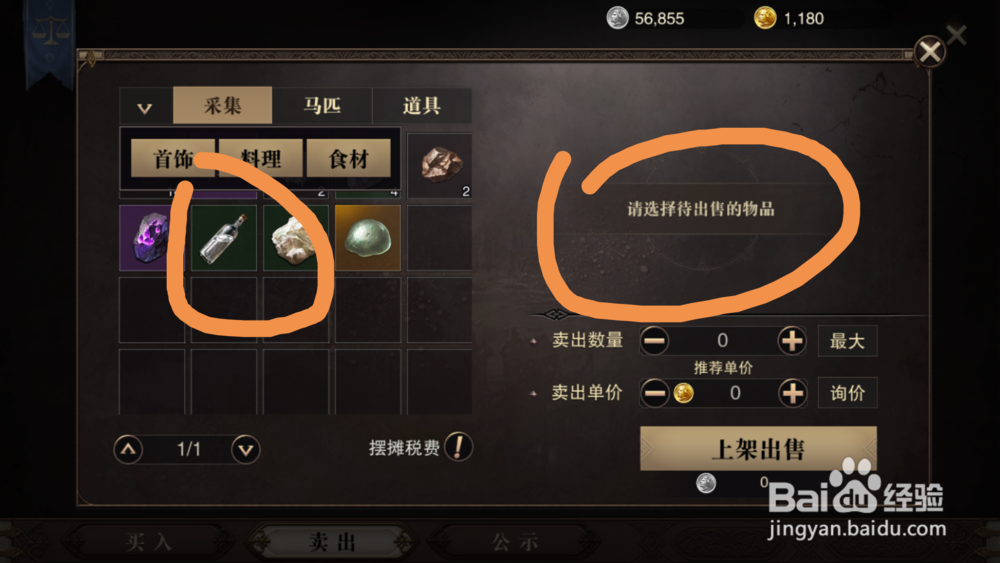Select the glass bottle item

[x=224, y=238]
